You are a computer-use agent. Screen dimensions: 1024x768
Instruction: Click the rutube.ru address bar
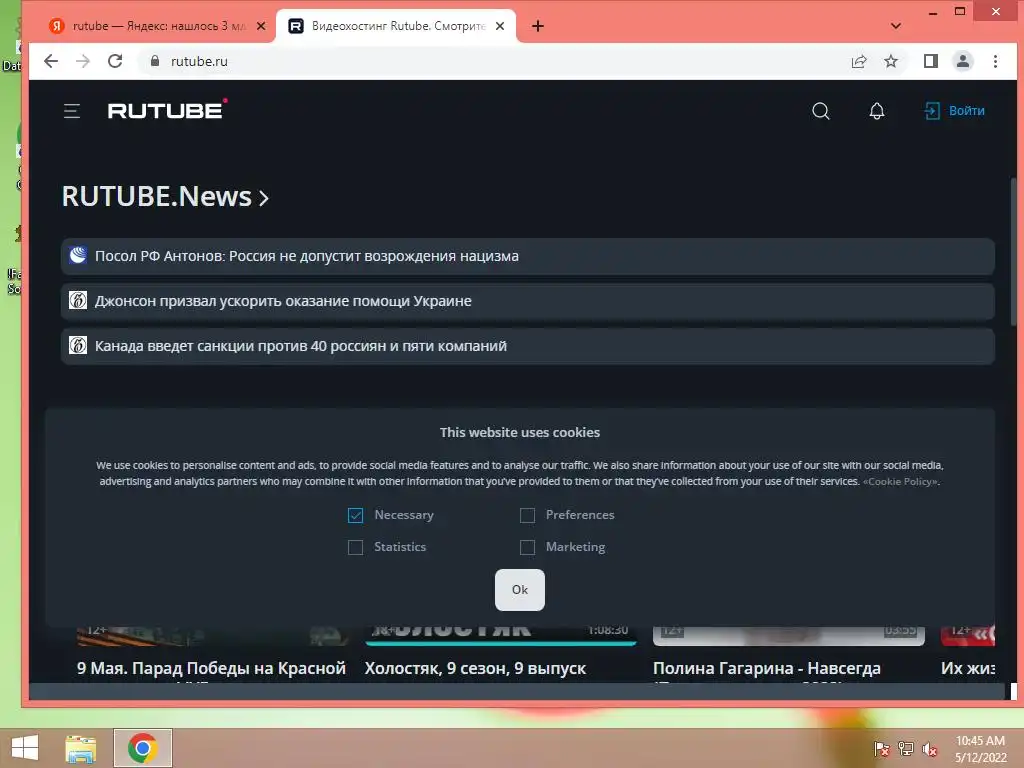490,61
